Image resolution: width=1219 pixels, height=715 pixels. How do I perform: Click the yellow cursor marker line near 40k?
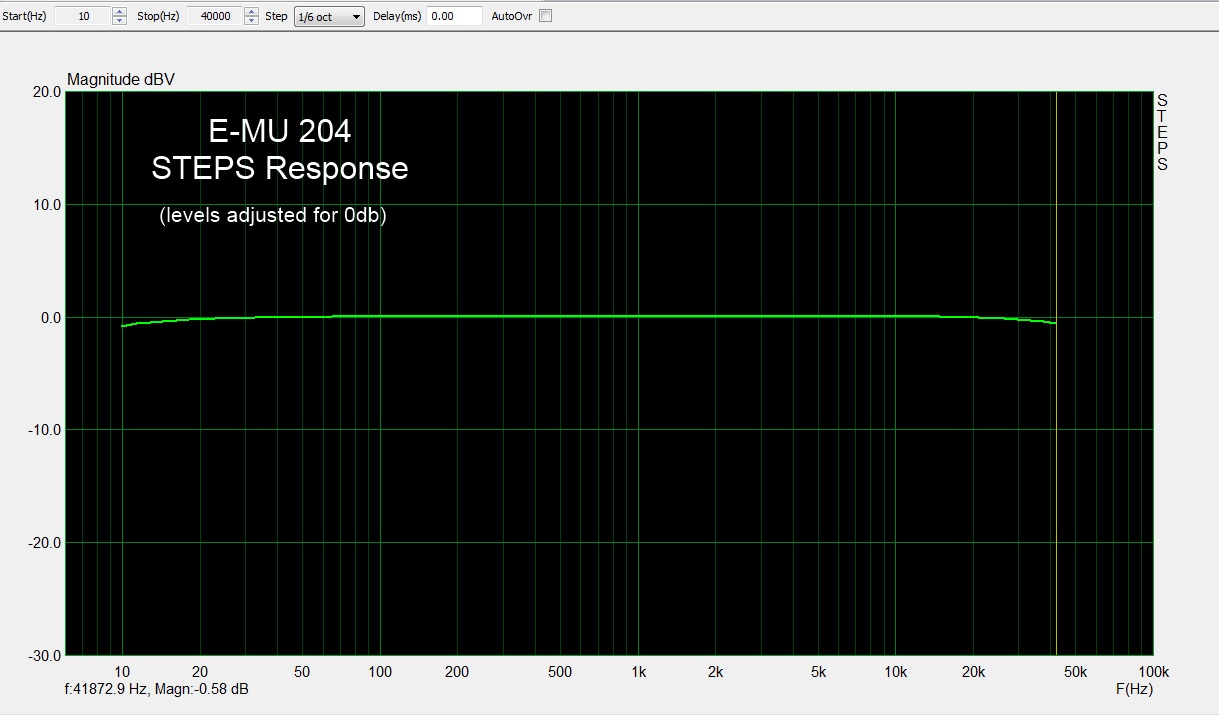coord(1056,372)
